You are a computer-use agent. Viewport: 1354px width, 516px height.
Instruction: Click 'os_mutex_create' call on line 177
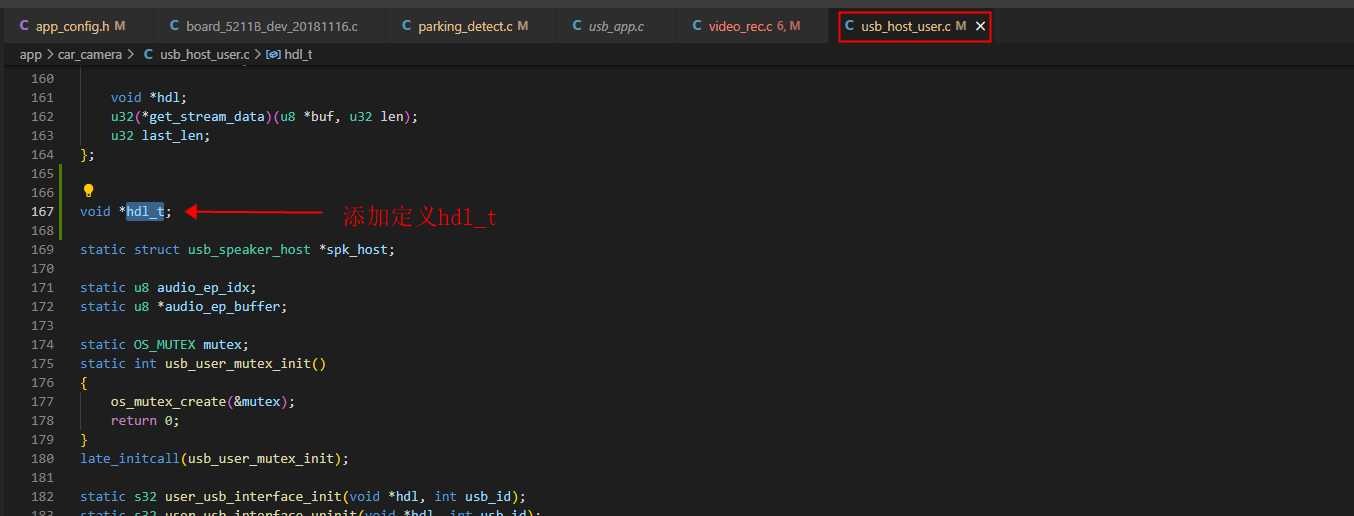tap(168, 401)
